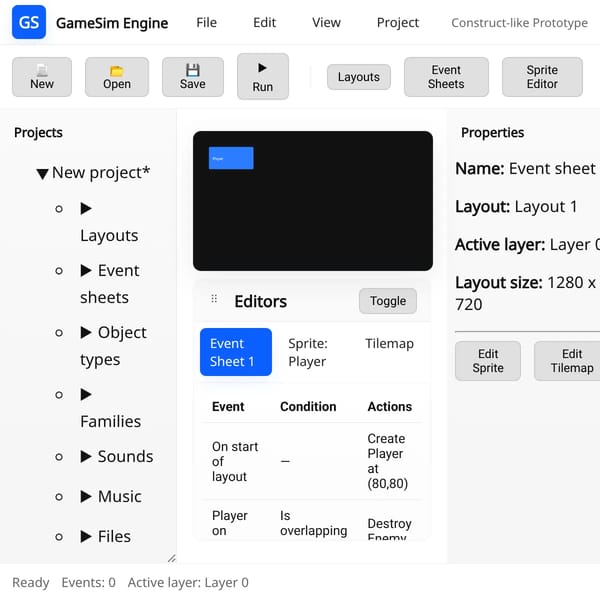Image resolution: width=600 pixels, height=600 pixels.
Task: Select the 'On start of layout' event cell
Action: (x=235, y=461)
